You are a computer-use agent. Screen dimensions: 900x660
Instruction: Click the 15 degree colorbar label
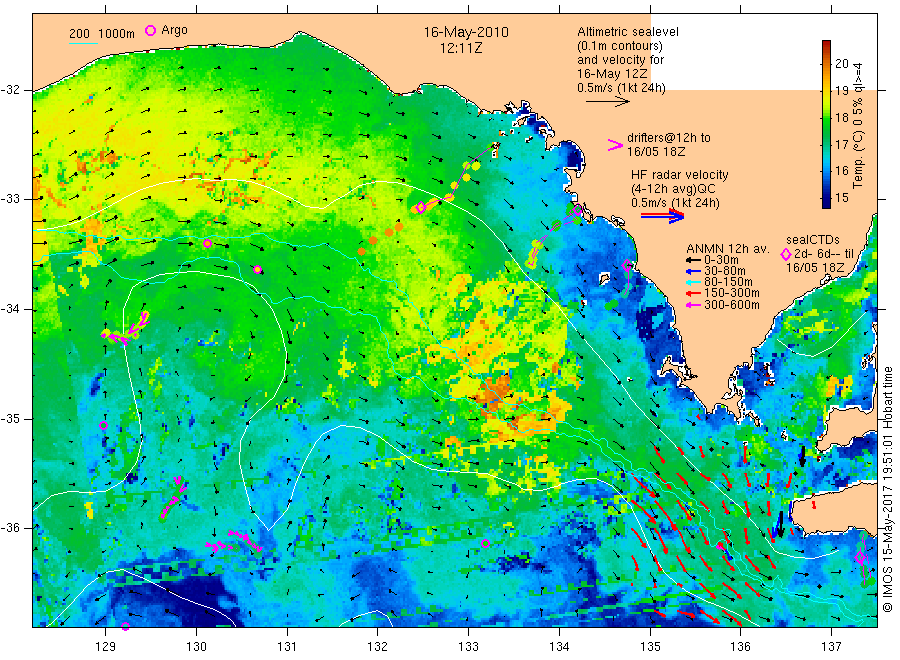(841, 197)
